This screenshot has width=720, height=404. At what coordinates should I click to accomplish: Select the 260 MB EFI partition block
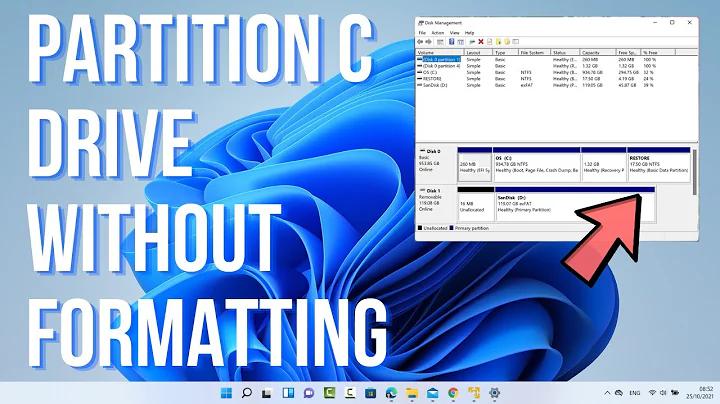pyautogui.click(x=475, y=164)
